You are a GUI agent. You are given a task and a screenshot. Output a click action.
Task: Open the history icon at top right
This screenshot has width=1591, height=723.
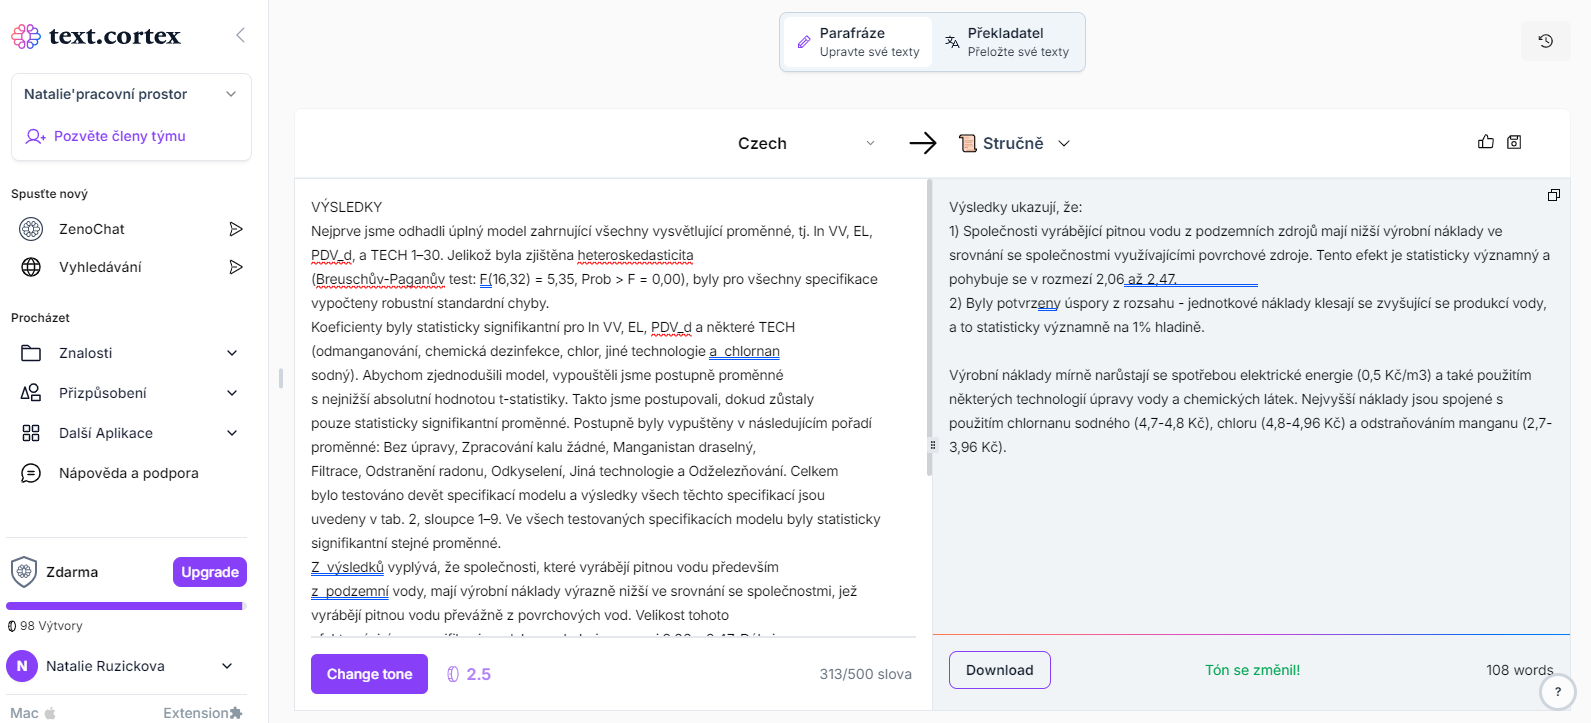click(1545, 41)
